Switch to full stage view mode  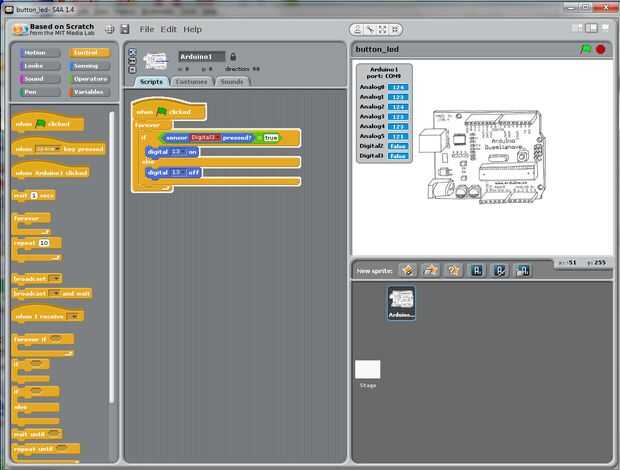point(591,28)
